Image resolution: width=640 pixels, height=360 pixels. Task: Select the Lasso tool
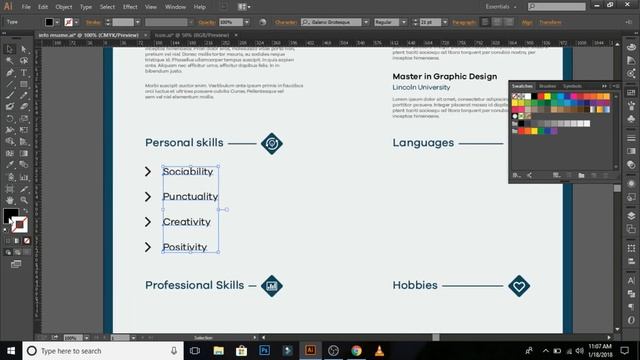click(24, 61)
